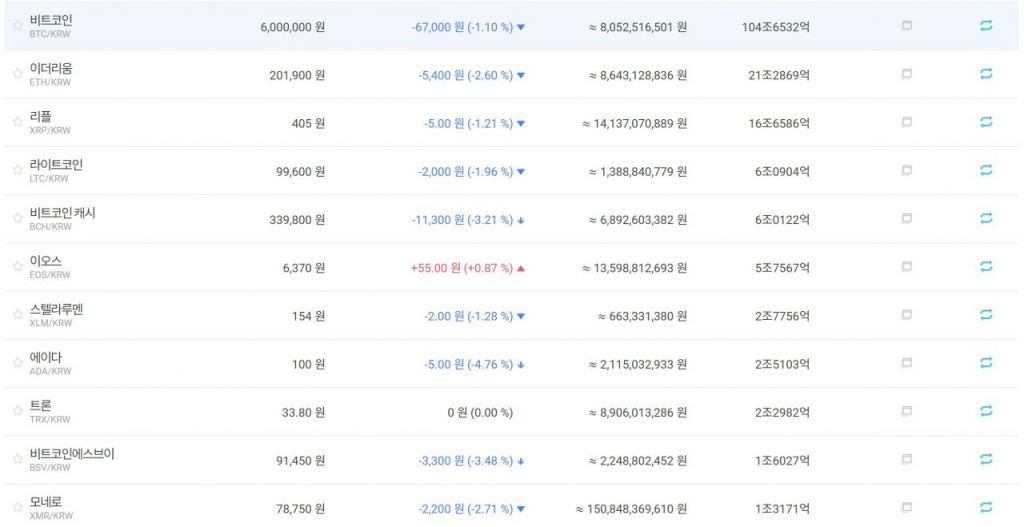Screen dimensions: 1024x527
Task: Click market cap 5조7567억
Action: (782, 268)
